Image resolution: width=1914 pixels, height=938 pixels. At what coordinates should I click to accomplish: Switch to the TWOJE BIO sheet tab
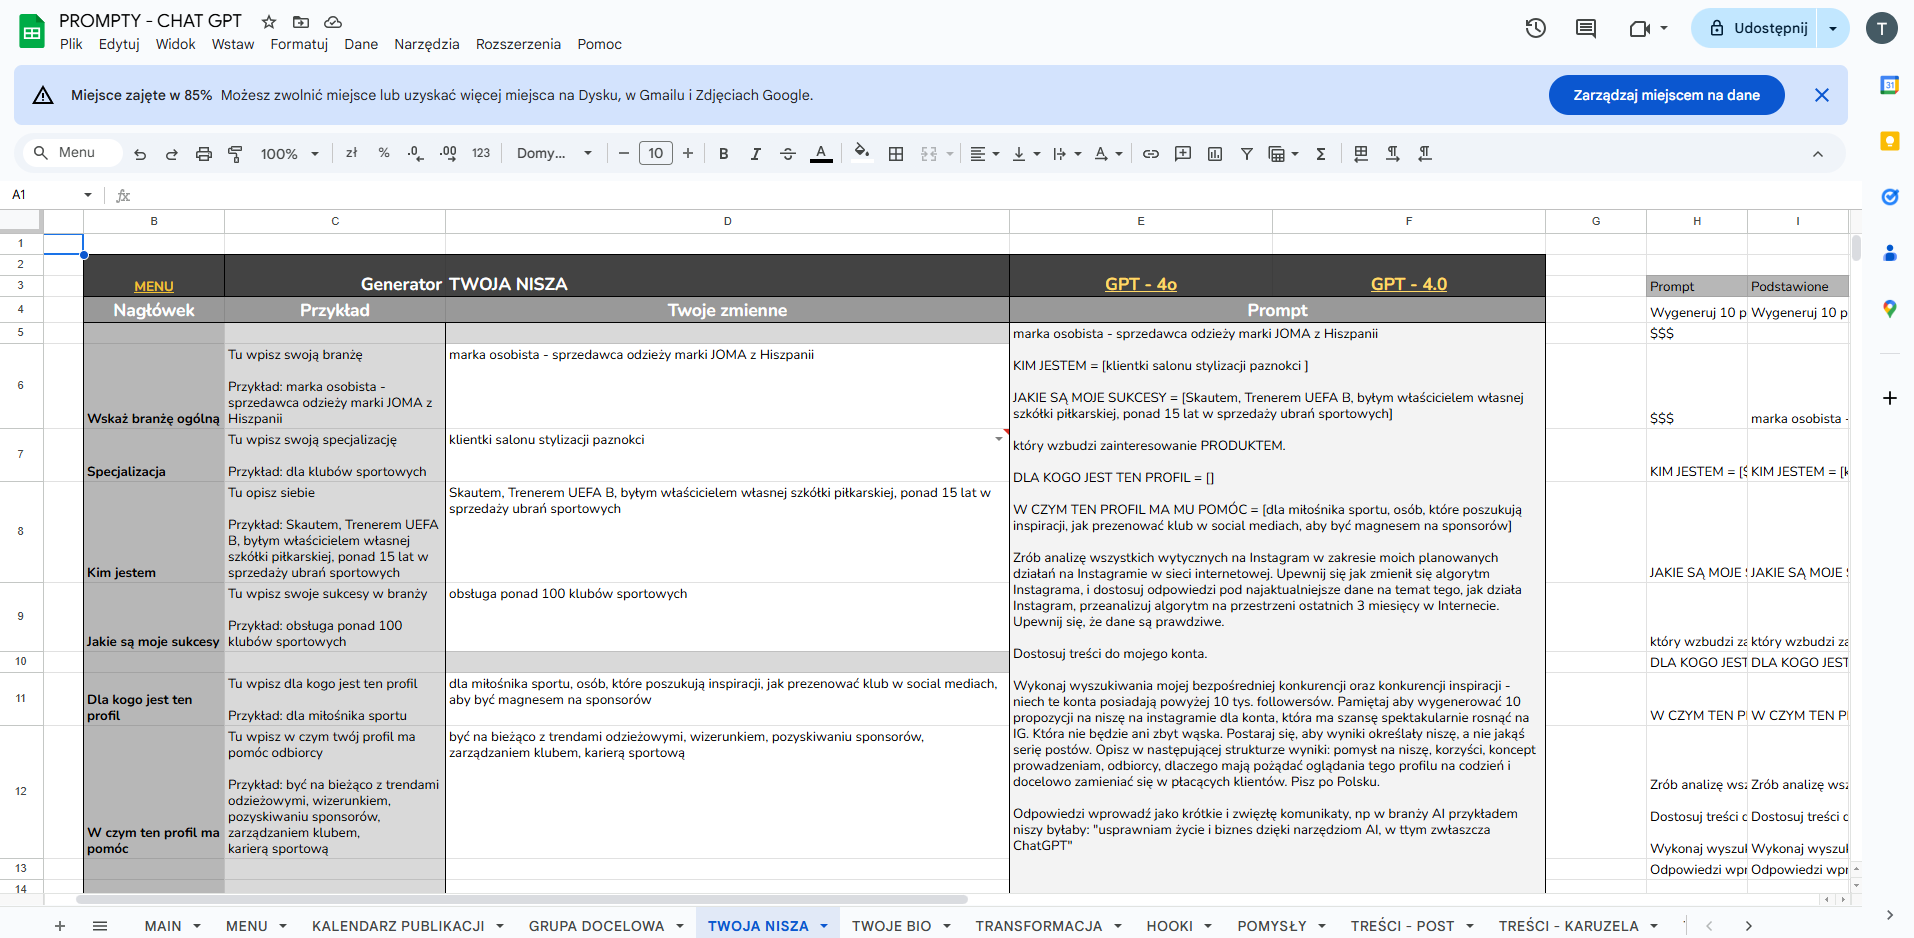pos(892,926)
